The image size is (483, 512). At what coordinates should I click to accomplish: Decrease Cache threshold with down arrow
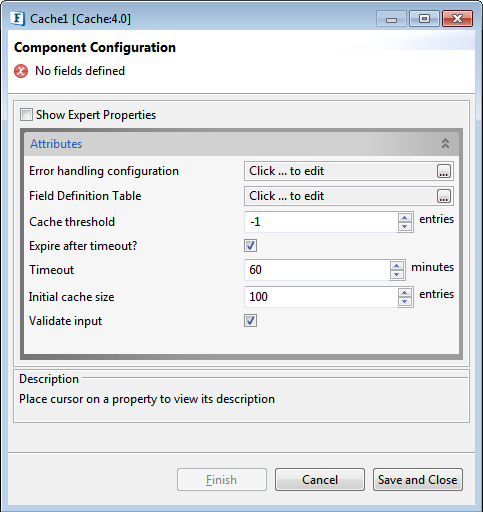tap(405, 226)
